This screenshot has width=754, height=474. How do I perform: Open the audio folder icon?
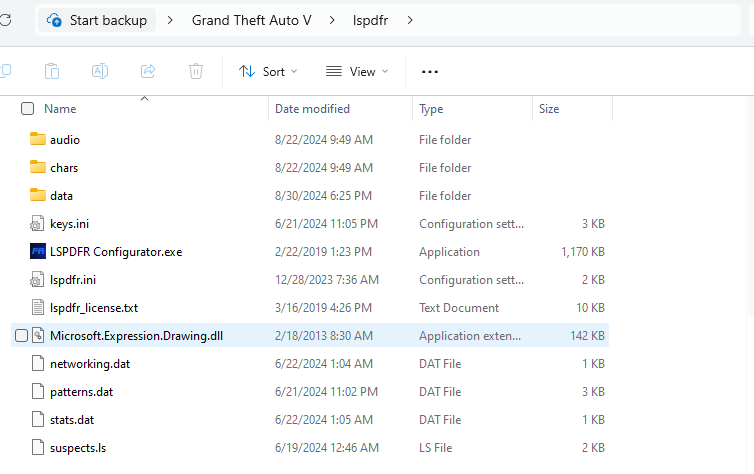(38, 140)
